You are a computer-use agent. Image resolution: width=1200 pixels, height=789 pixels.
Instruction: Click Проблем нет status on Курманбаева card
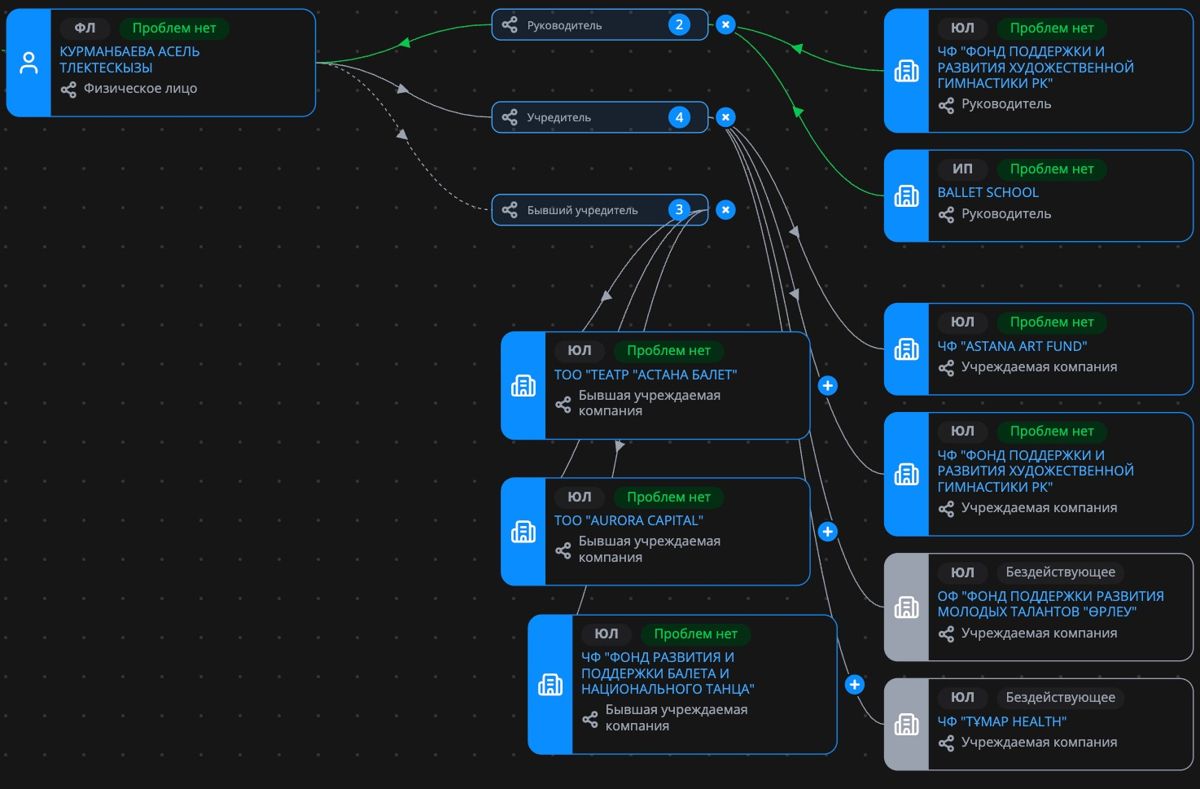click(x=174, y=28)
